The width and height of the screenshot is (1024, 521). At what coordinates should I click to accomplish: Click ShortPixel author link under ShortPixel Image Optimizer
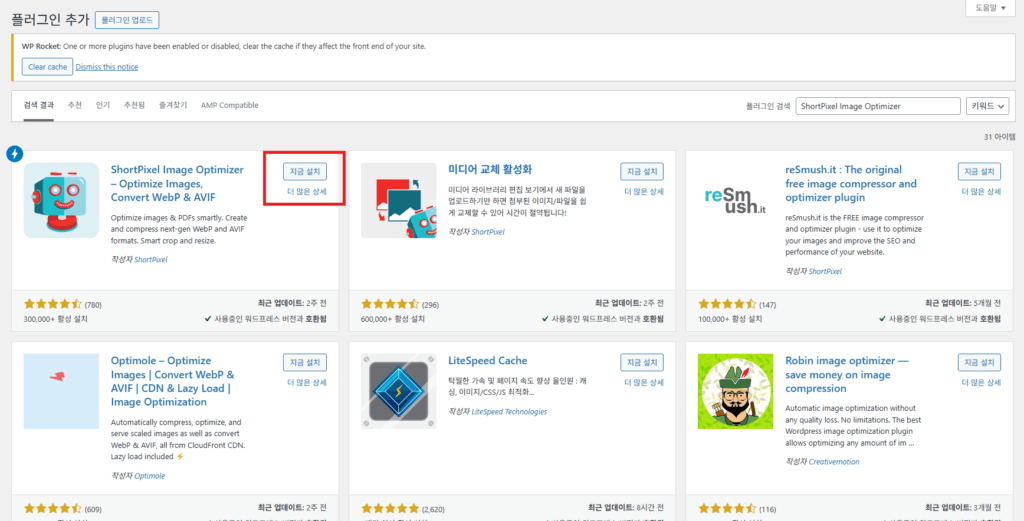tap(151, 259)
